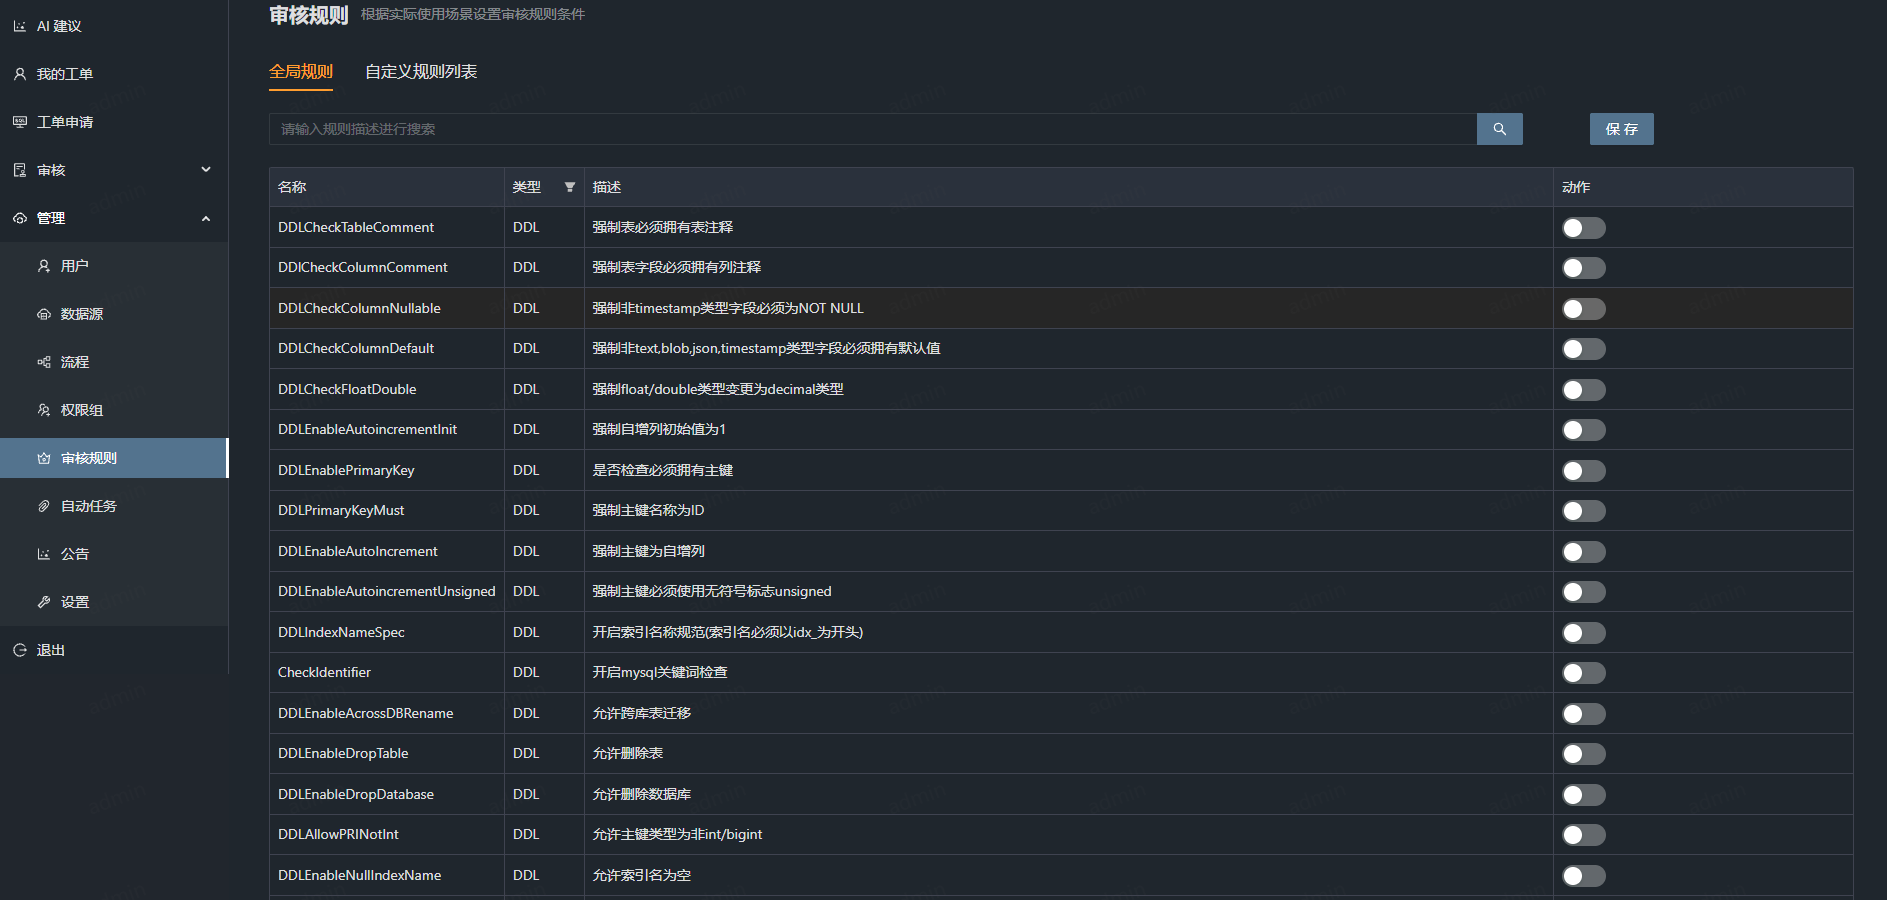Viewport: 1887px width, 900px height.
Task: Click the 保存 button
Action: pos(1621,129)
